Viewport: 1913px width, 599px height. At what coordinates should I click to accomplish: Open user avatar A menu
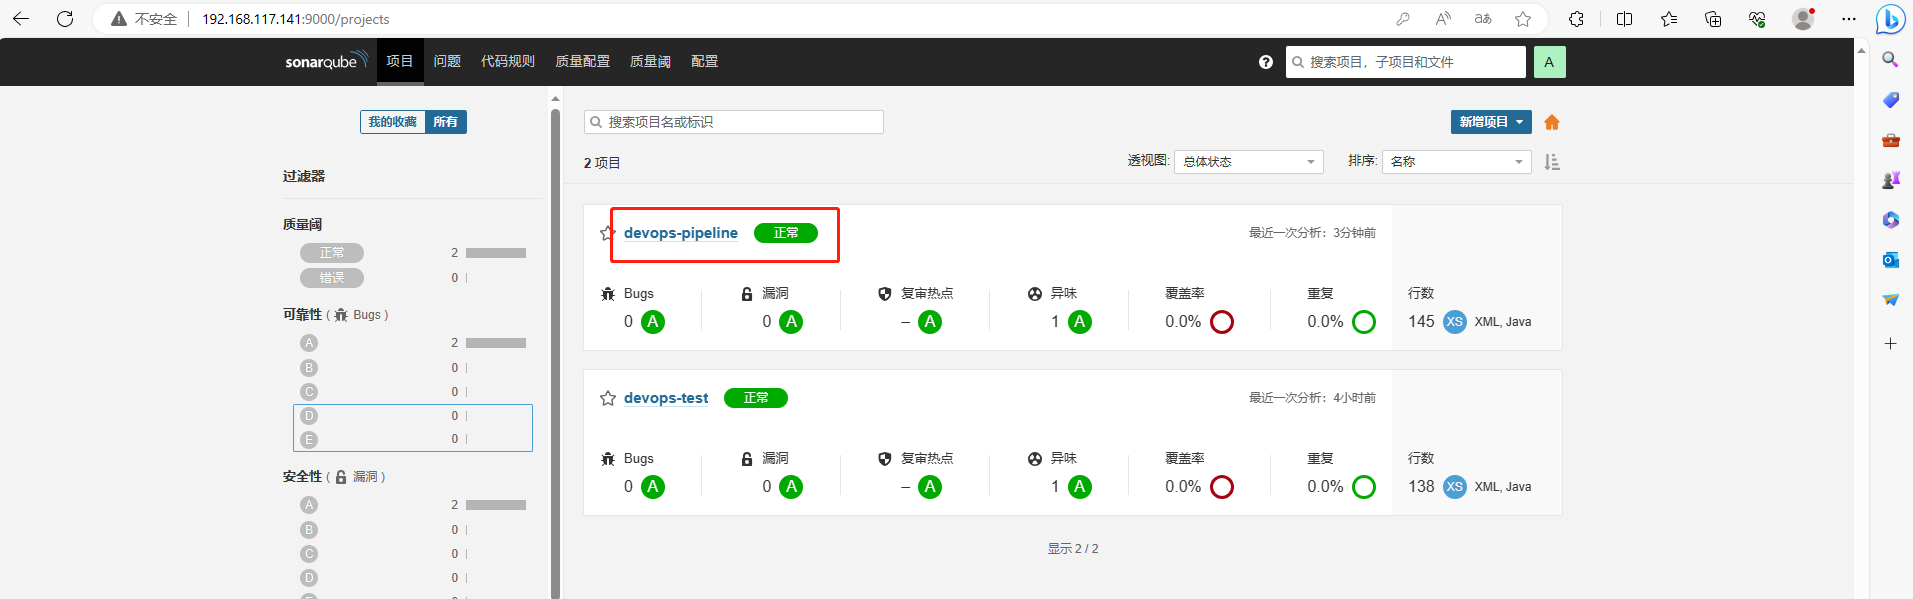(1548, 62)
